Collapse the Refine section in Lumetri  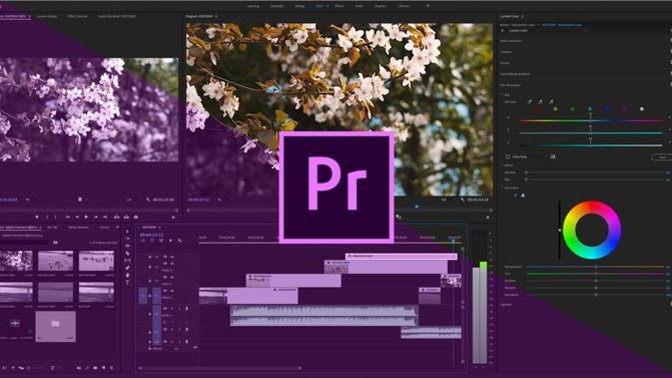(503, 165)
